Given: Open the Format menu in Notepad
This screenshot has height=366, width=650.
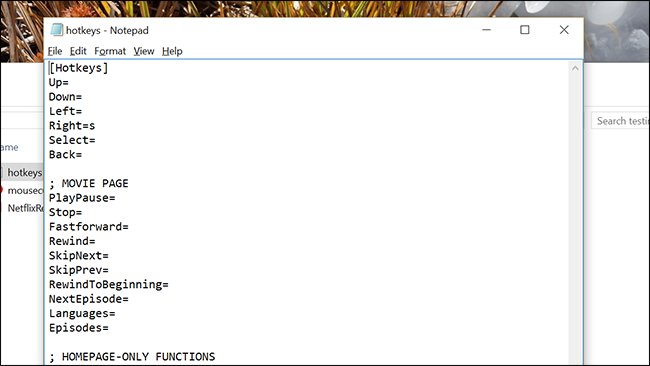Looking at the screenshot, I should [110, 51].
